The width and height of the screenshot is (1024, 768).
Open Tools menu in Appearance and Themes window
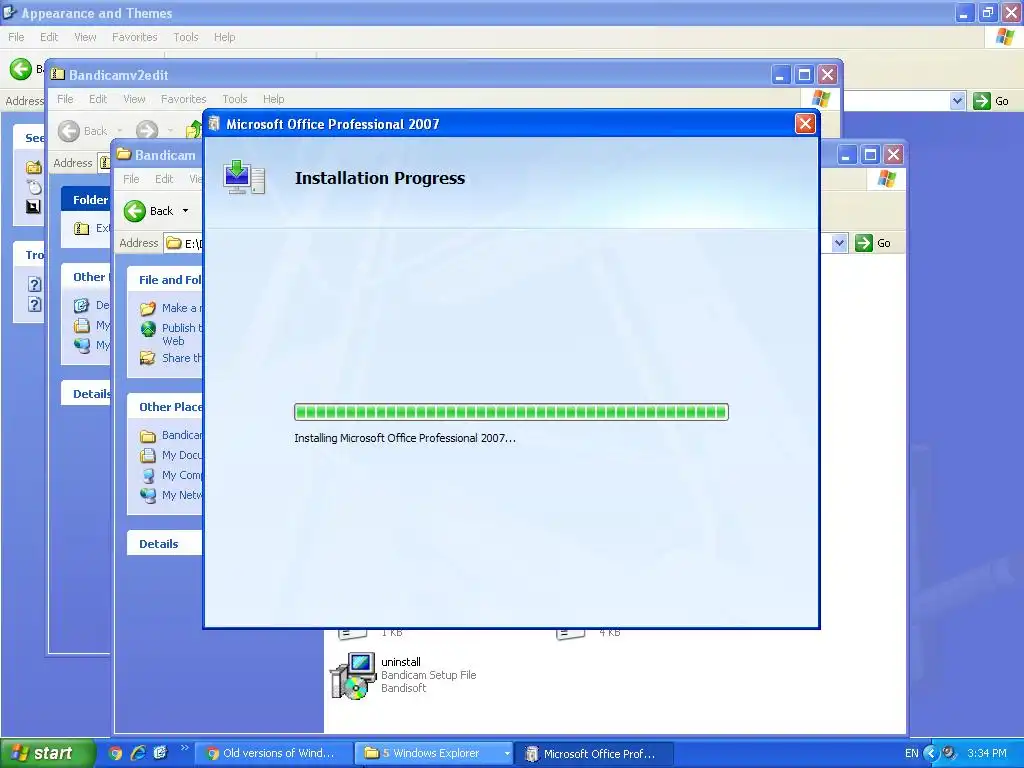tap(185, 37)
